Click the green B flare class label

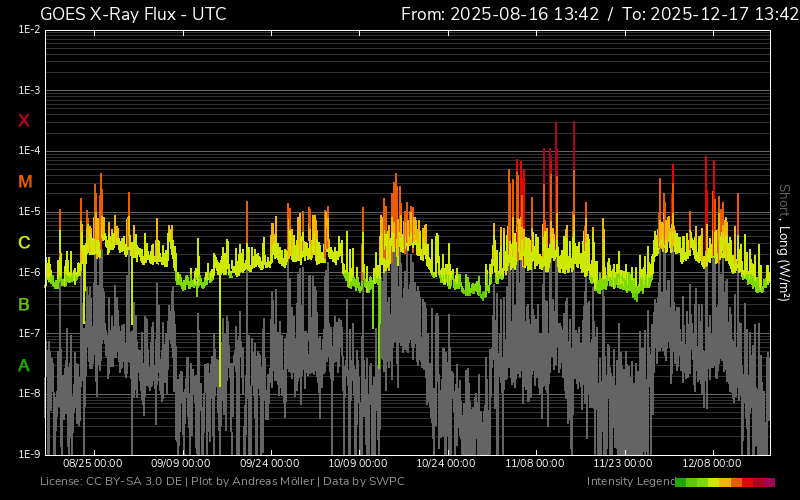(24, 305)
